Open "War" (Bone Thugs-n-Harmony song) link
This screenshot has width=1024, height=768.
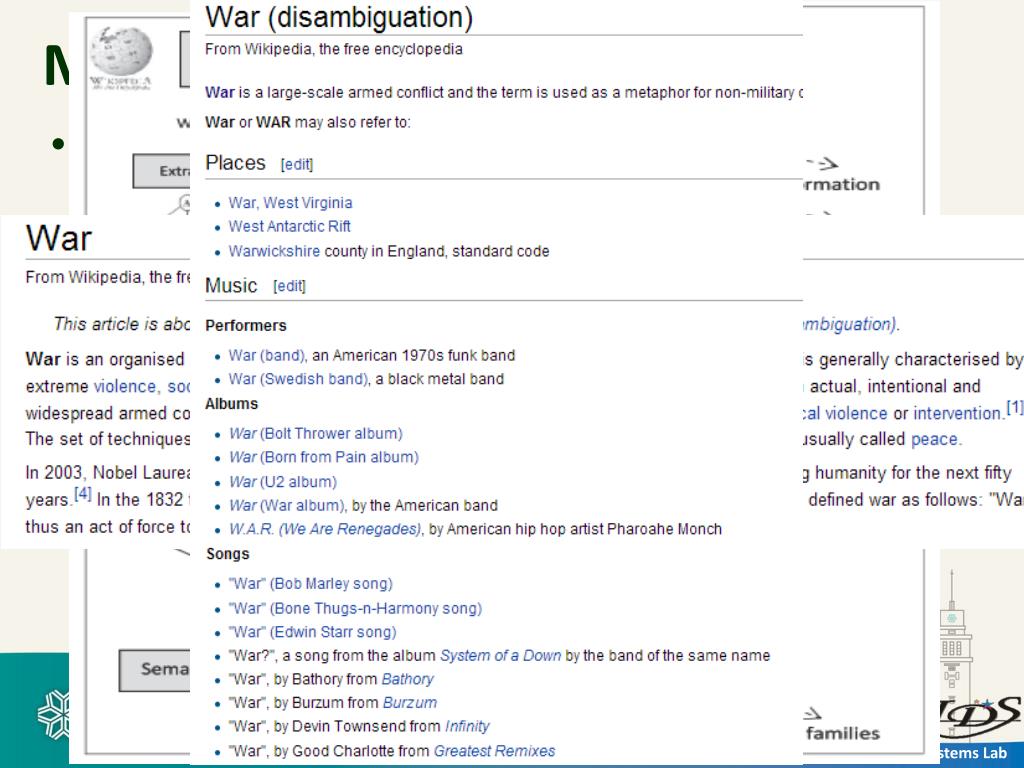355,609
